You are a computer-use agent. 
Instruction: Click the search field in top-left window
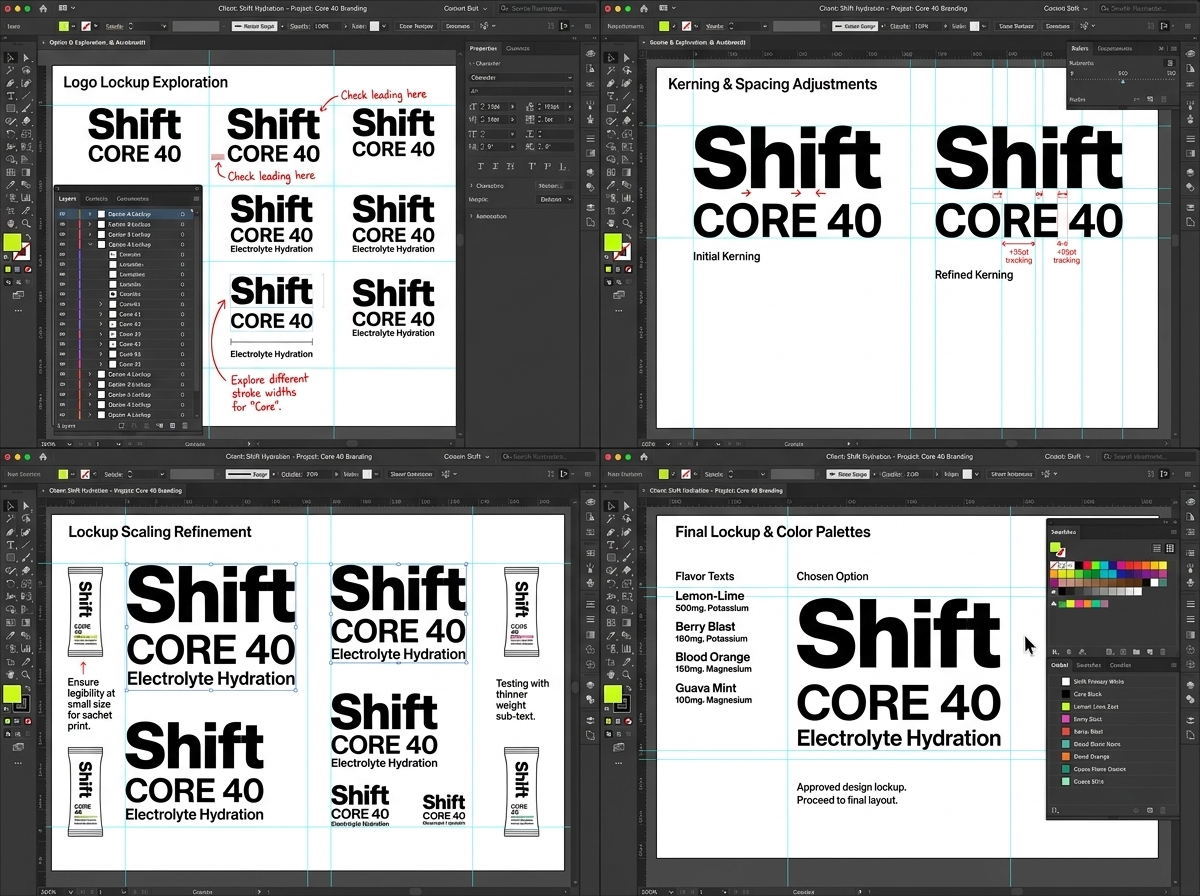pos(547,8)
